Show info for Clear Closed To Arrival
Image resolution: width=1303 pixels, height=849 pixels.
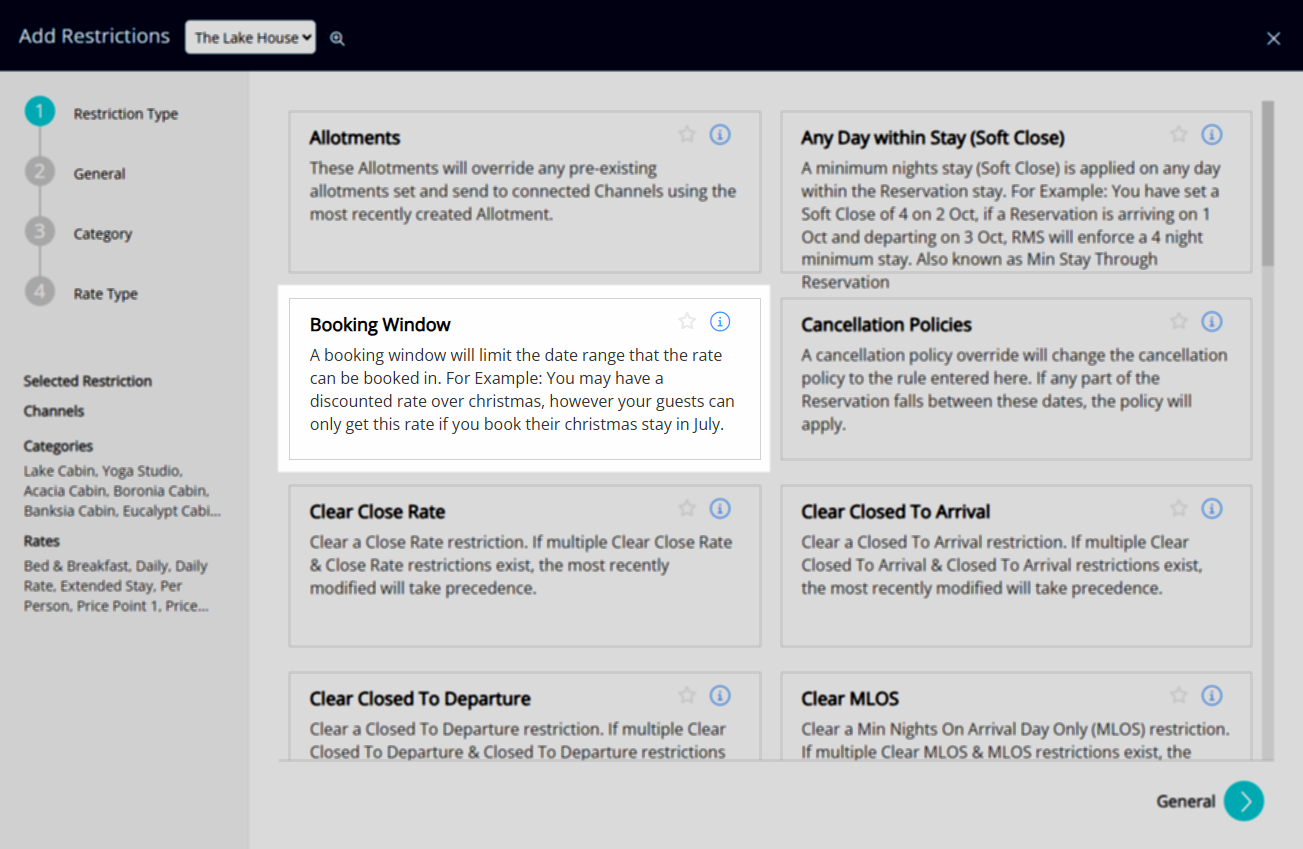click(x=1211, y=508)
